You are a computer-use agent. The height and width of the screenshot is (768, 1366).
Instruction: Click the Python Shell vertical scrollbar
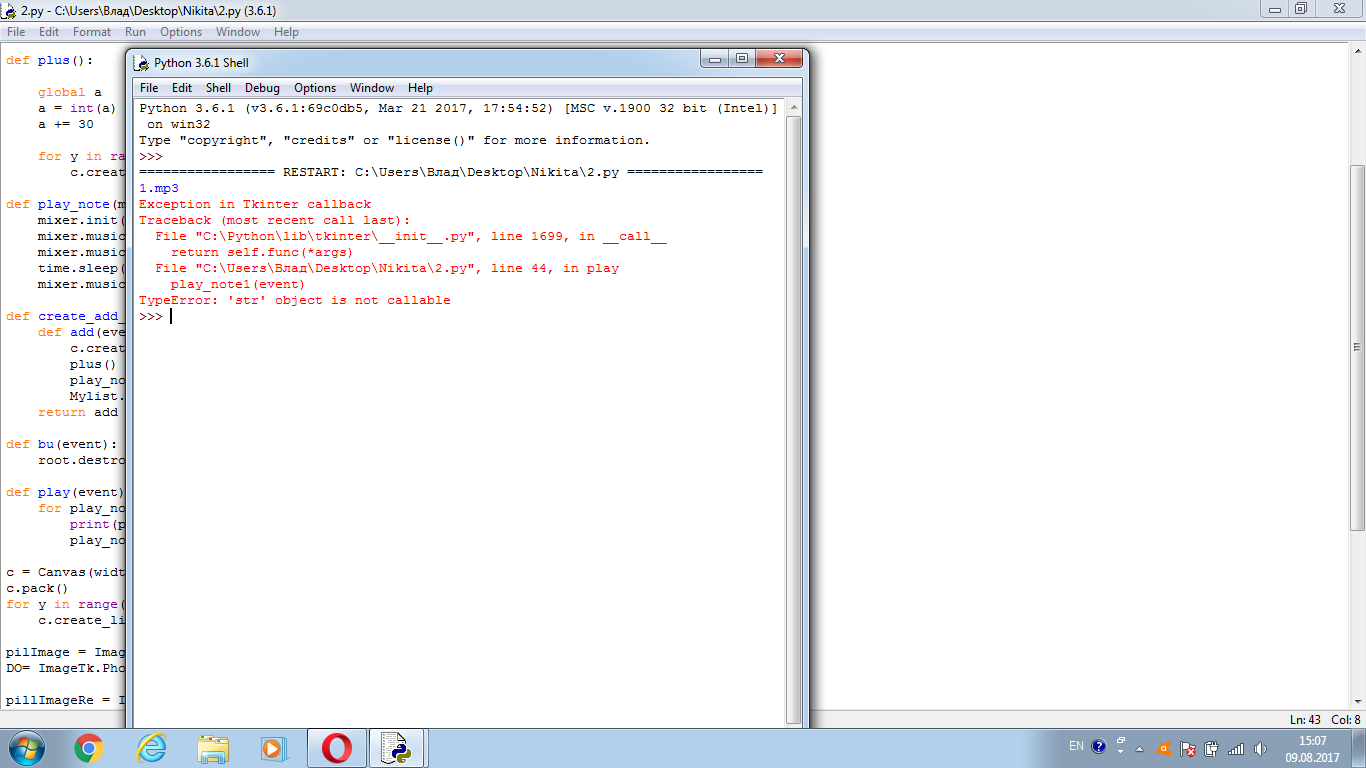794,400
